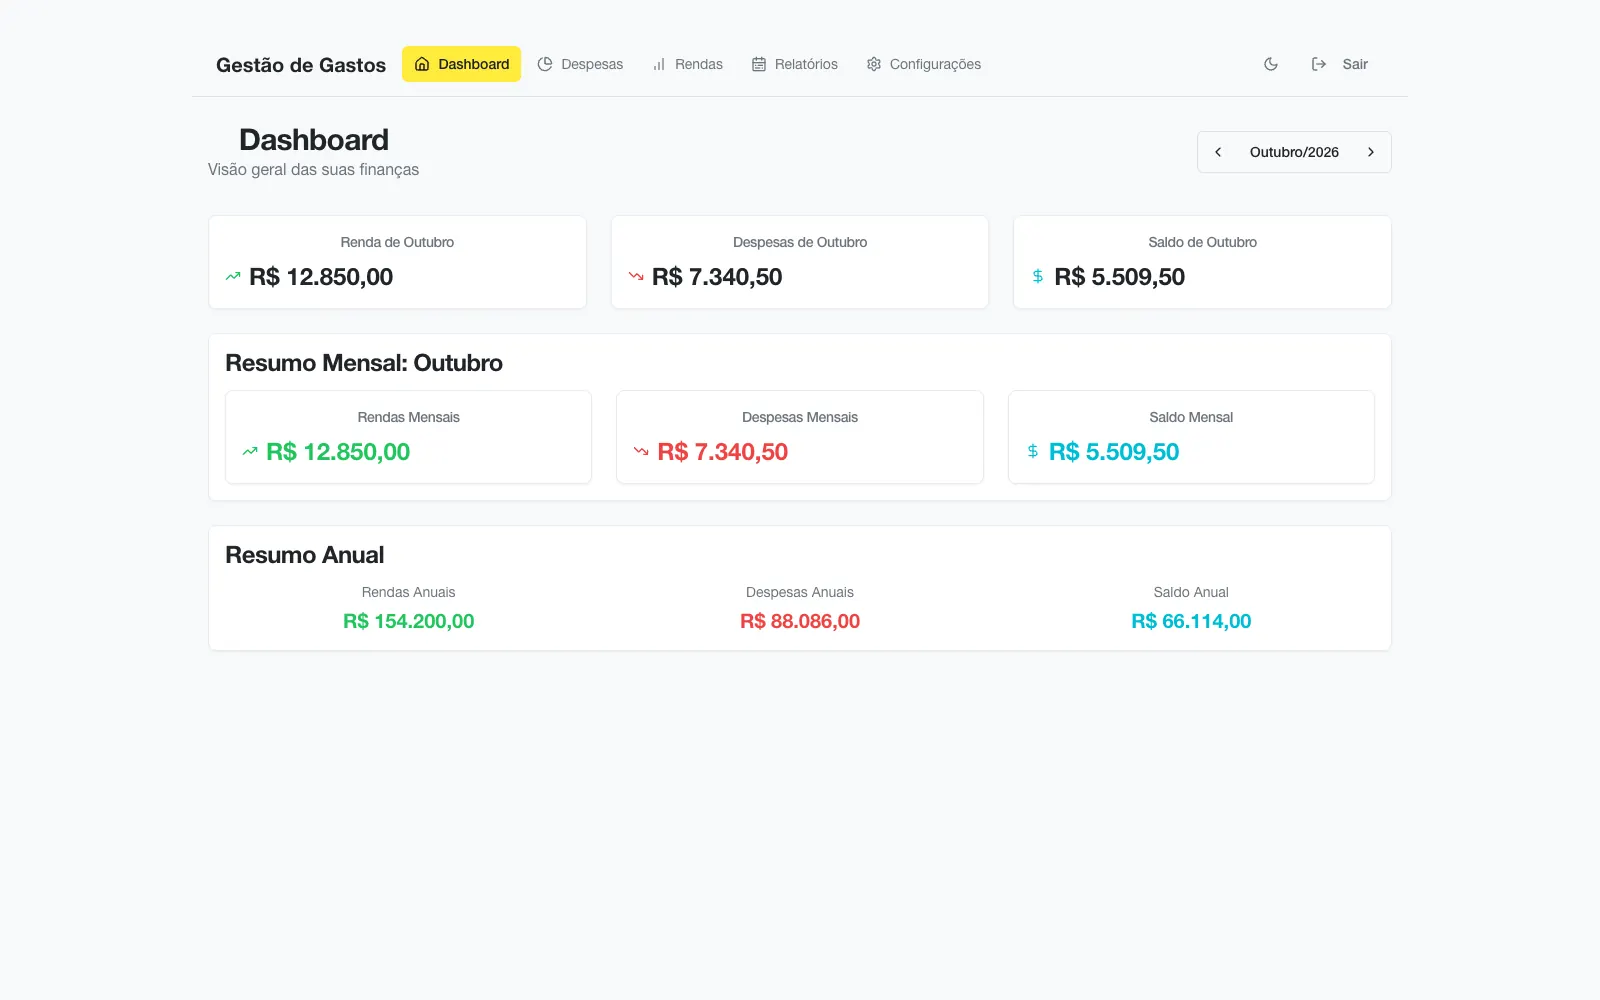The width and height of the screenshot is (1600, 1000).
Task: Click the green R$ 12.850,00 Rendas Mensais value
Action: coord(338,452)
